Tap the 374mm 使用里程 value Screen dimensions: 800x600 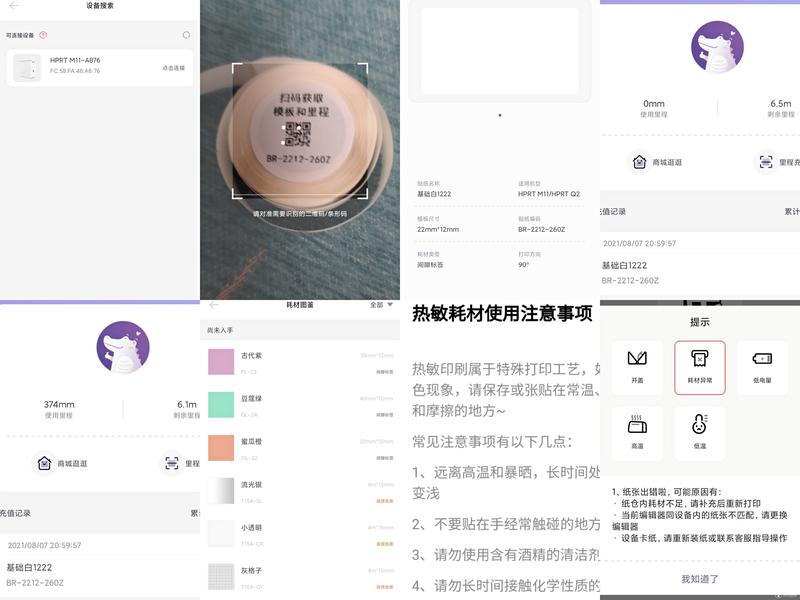(59, 404)
